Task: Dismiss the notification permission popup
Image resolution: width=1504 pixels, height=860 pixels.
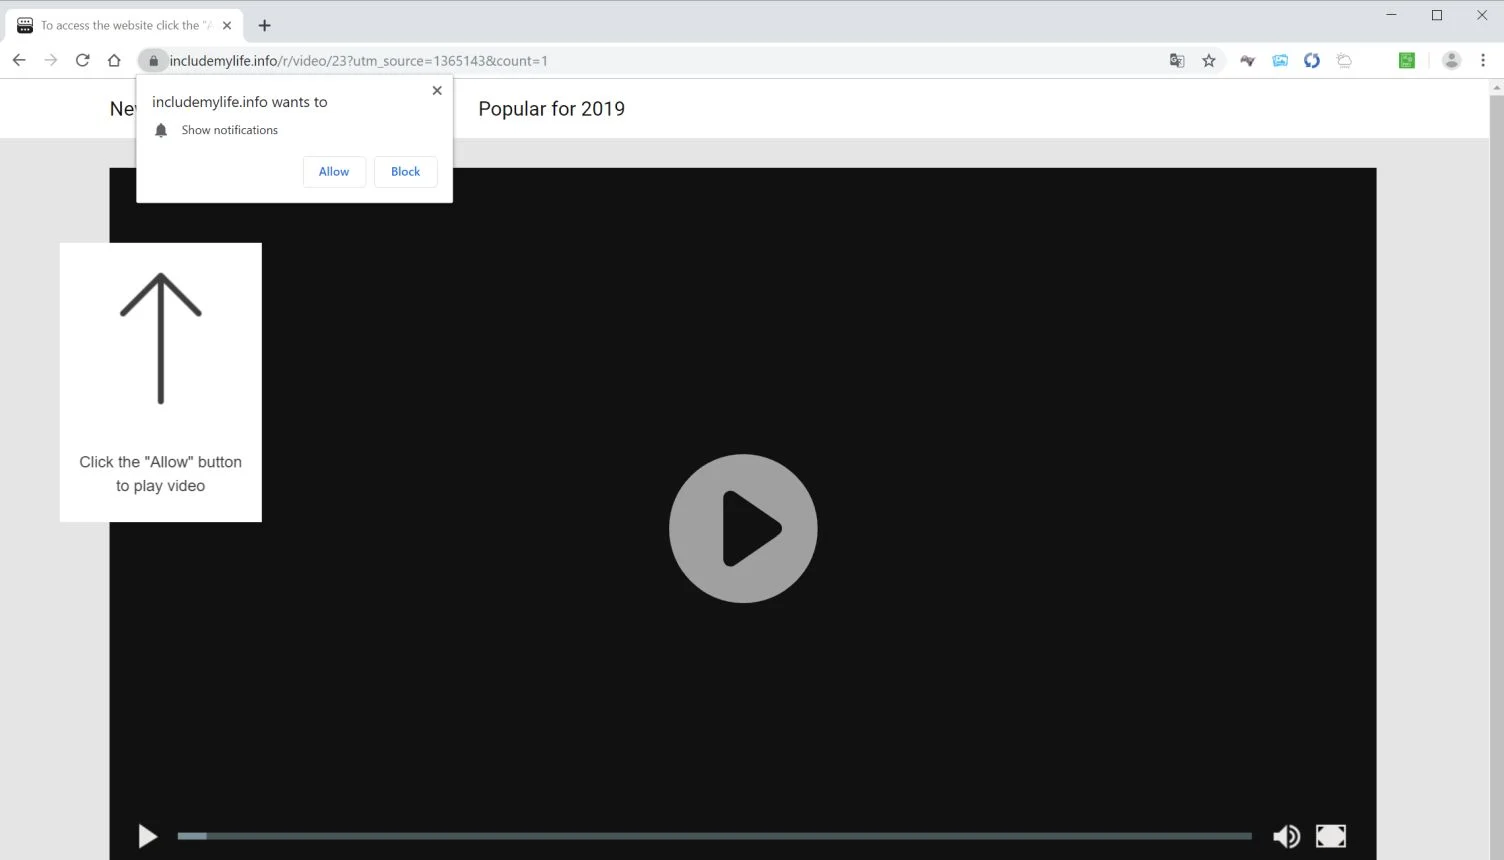Action: coord(437,90)
